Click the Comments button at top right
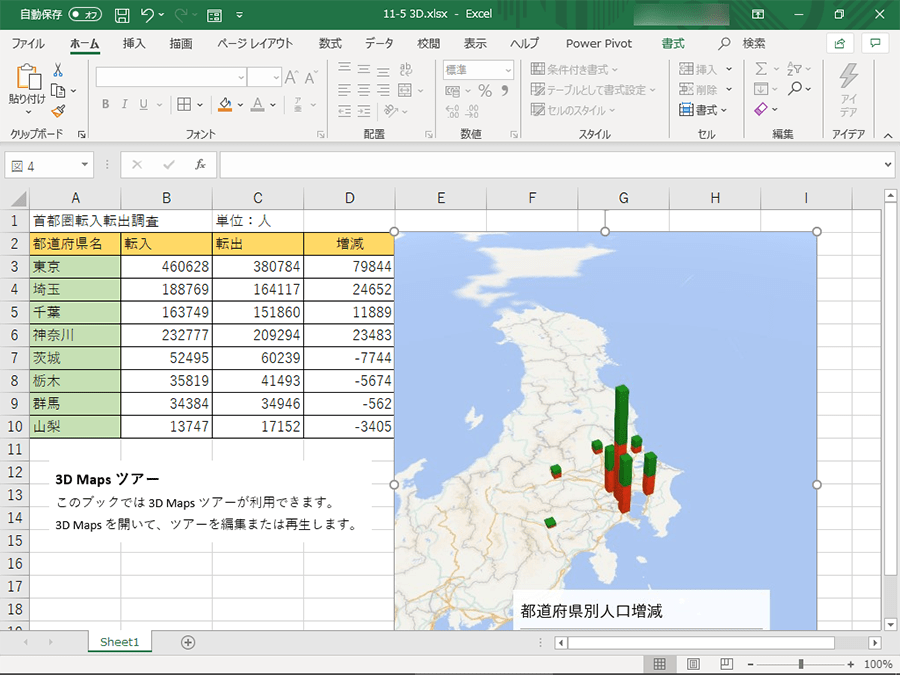Screen dimensions: 900x675 point(876,43)
